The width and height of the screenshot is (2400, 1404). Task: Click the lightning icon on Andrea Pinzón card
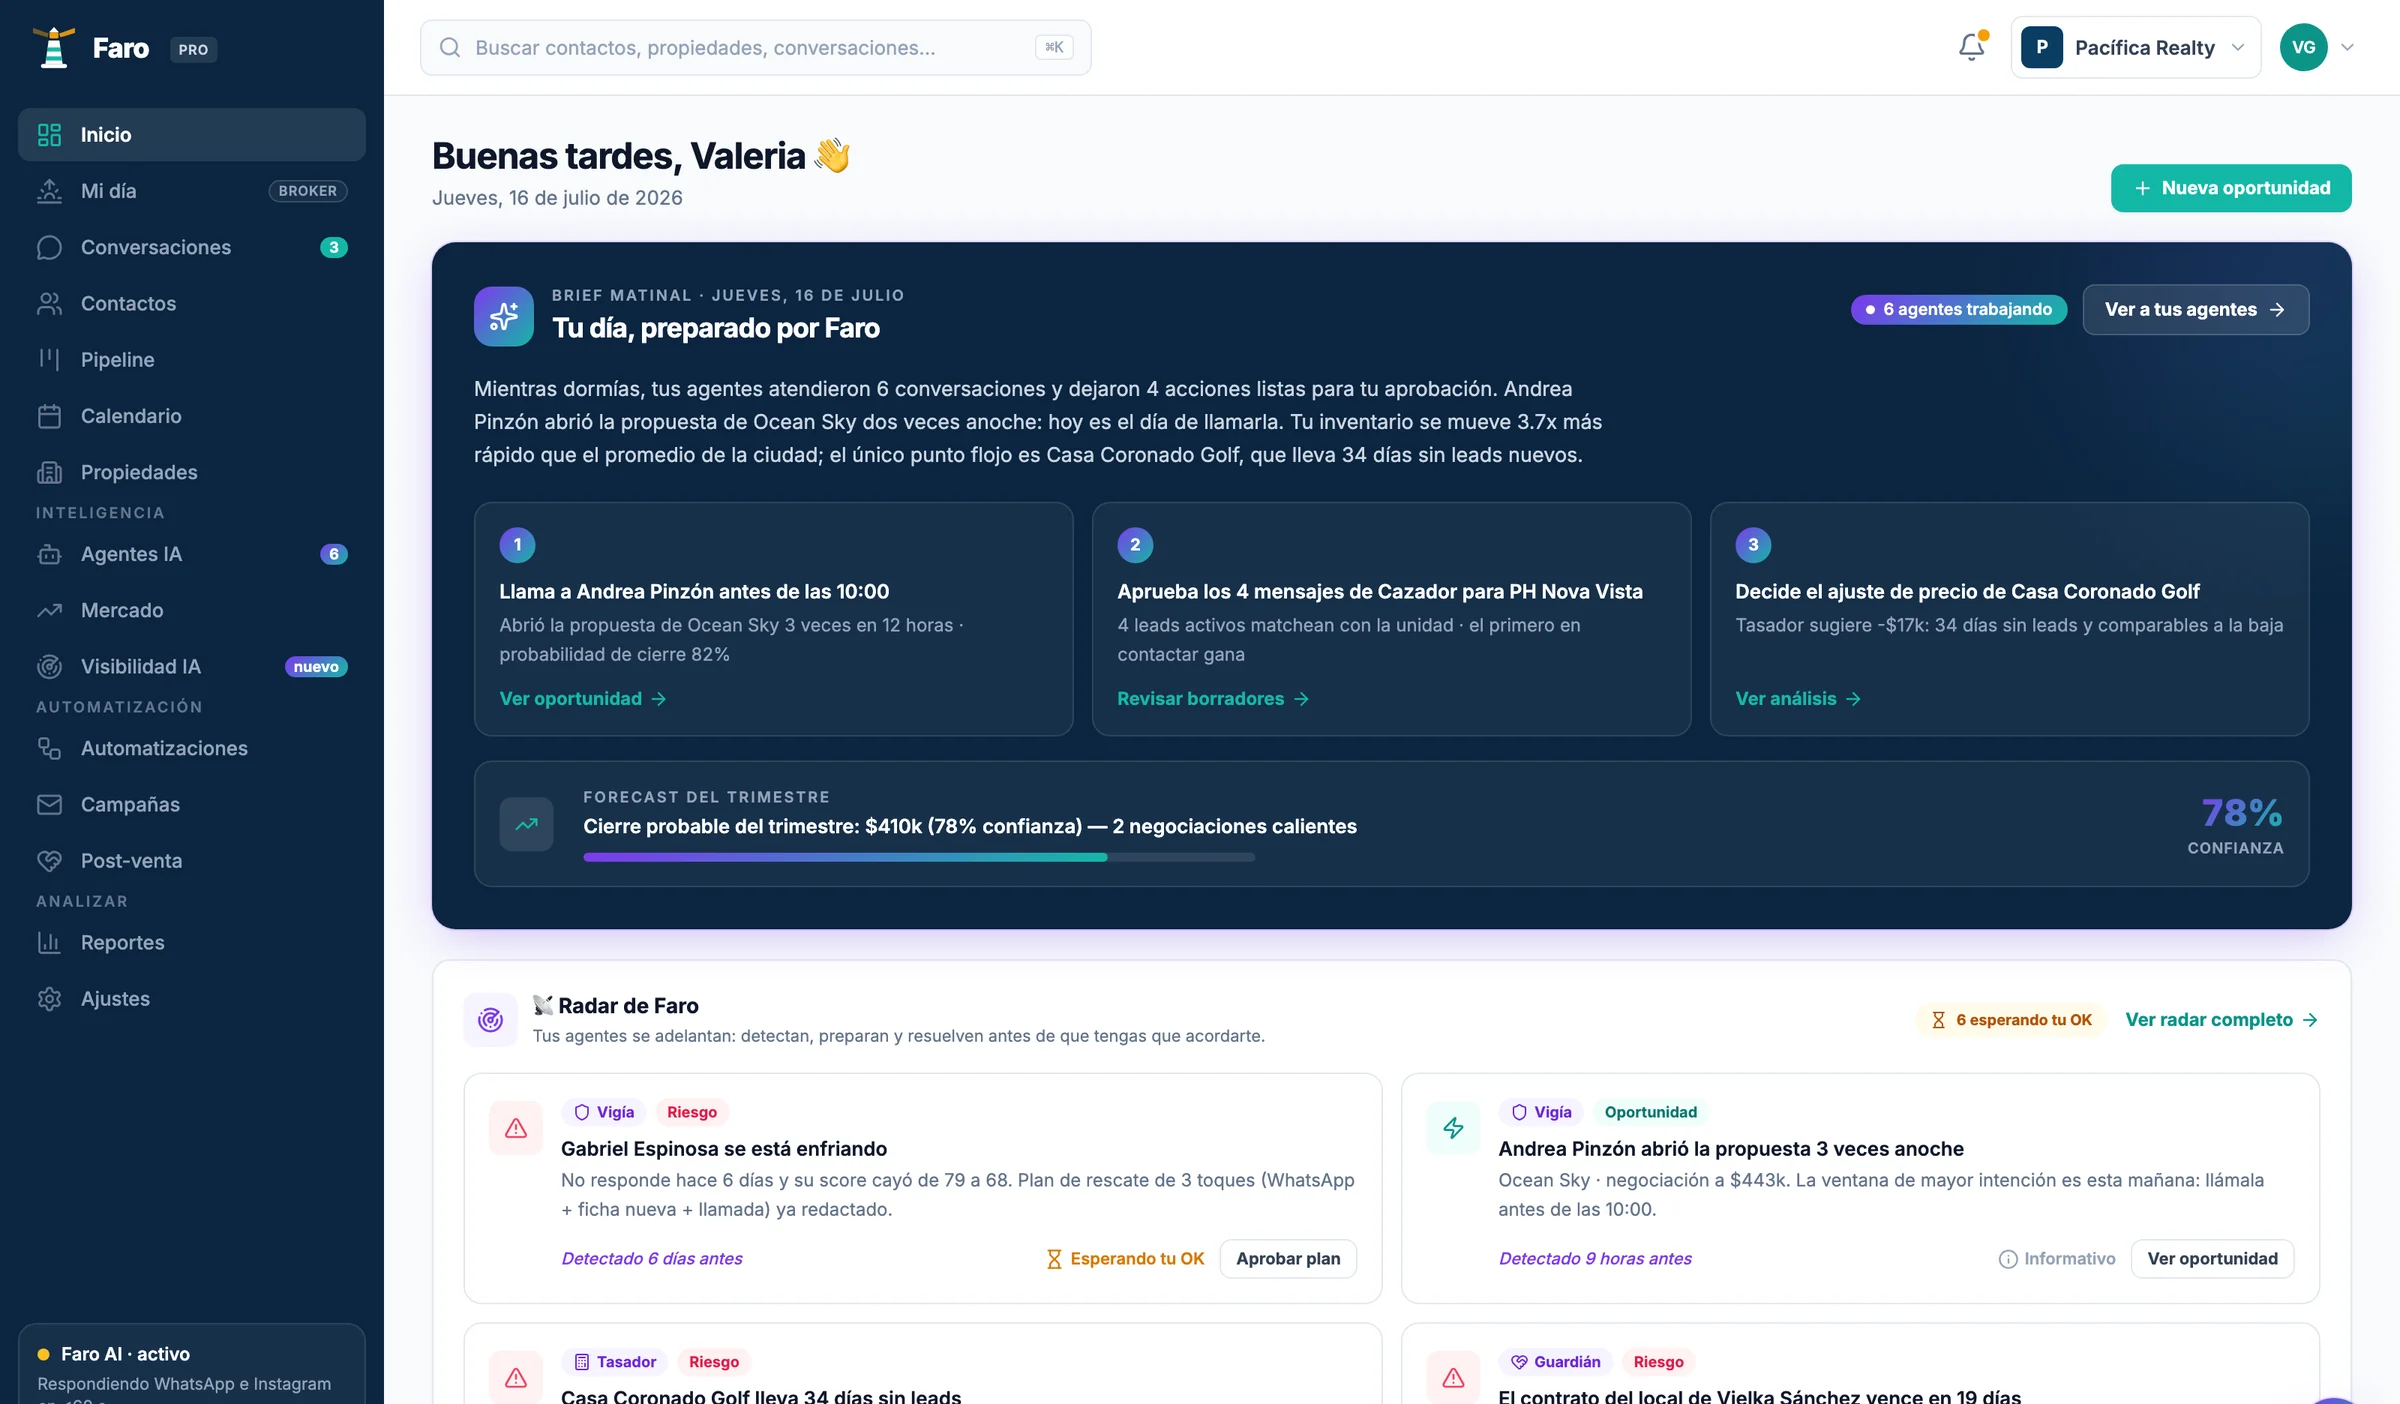coord(1453,1128)
